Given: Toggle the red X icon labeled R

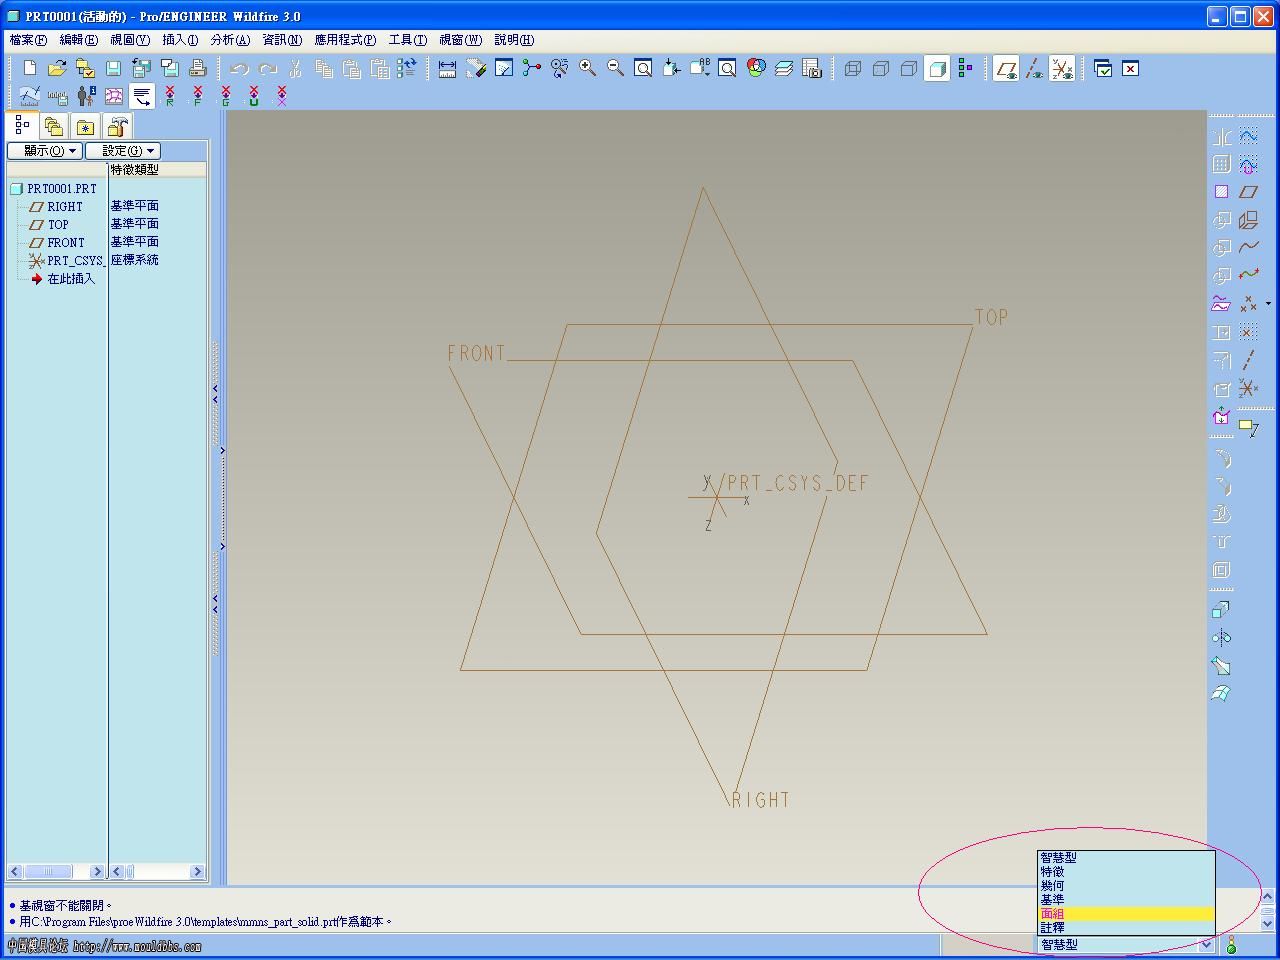Looking at the screenshot, I should [170, 96].
